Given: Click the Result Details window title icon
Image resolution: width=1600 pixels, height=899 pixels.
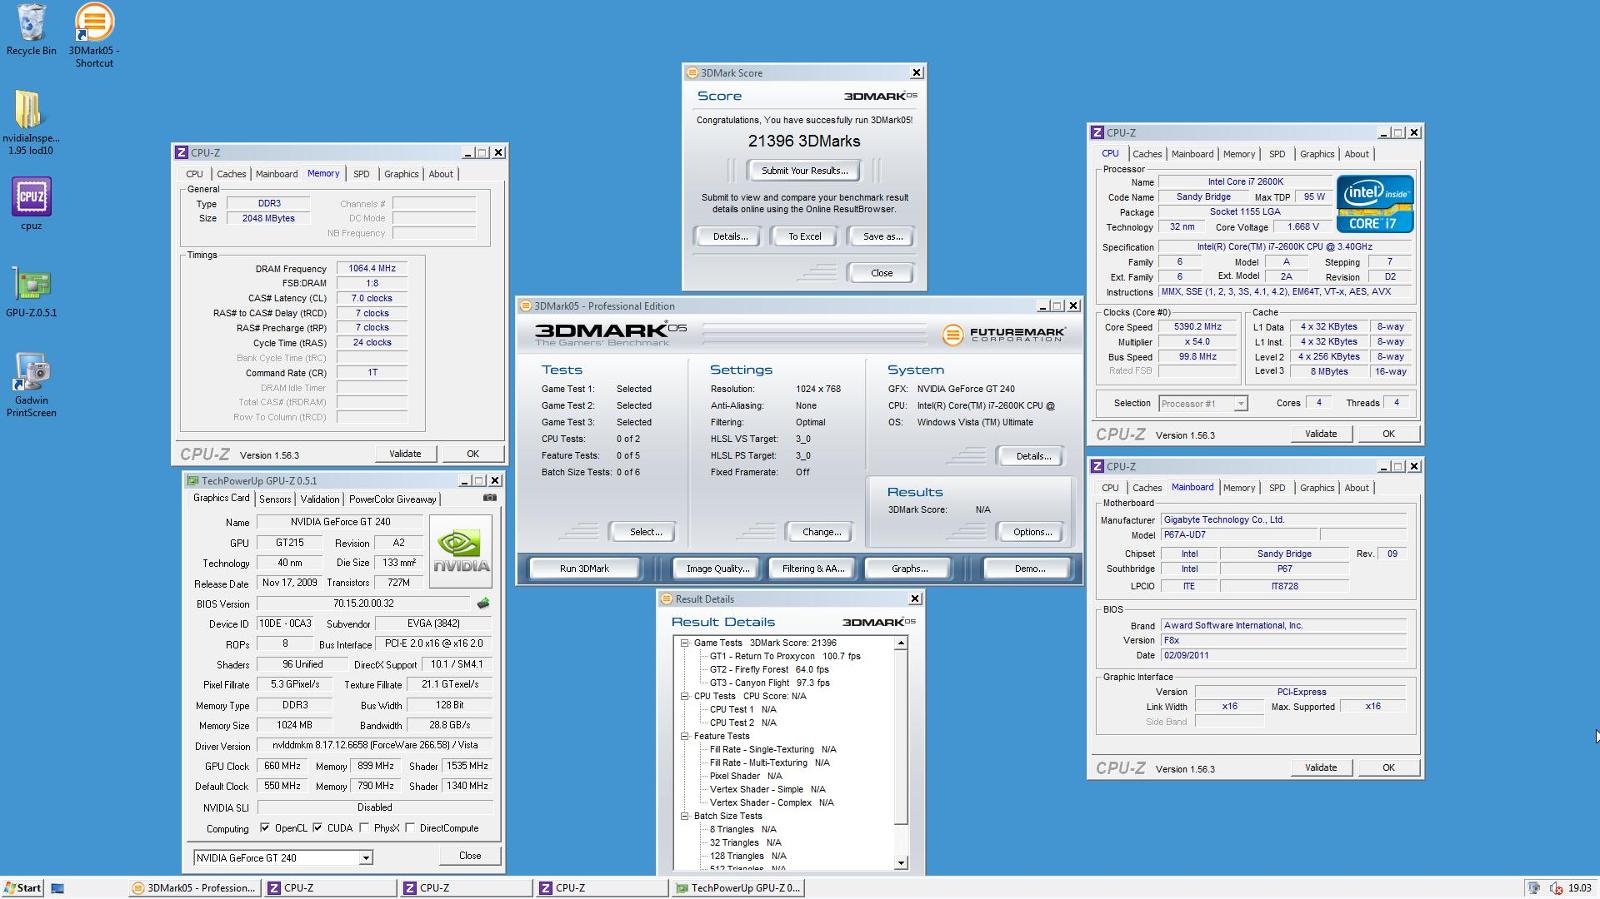Looking at the screenshot, I should (667, 599).
